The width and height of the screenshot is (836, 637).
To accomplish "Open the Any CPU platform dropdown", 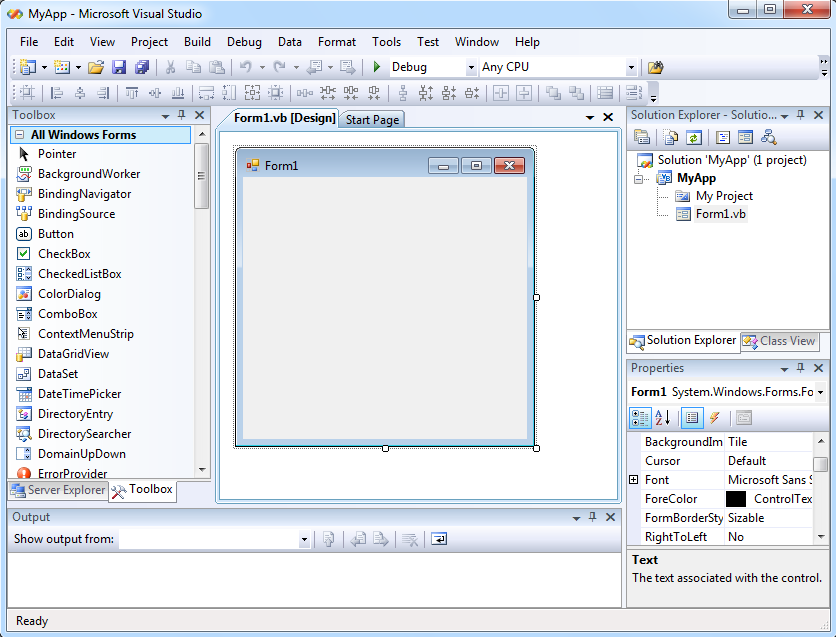I will coord(631,68).
